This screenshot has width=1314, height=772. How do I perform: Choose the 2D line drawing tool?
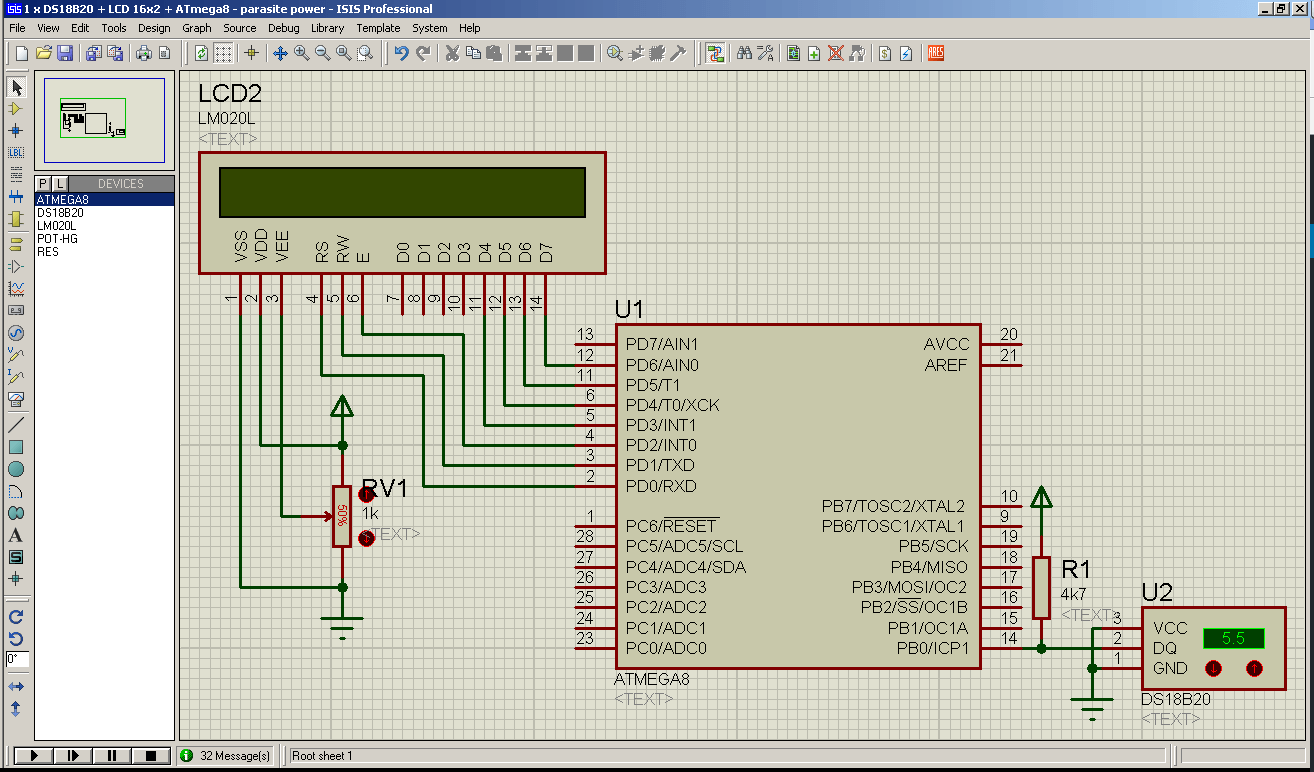(x=16, y=425)
